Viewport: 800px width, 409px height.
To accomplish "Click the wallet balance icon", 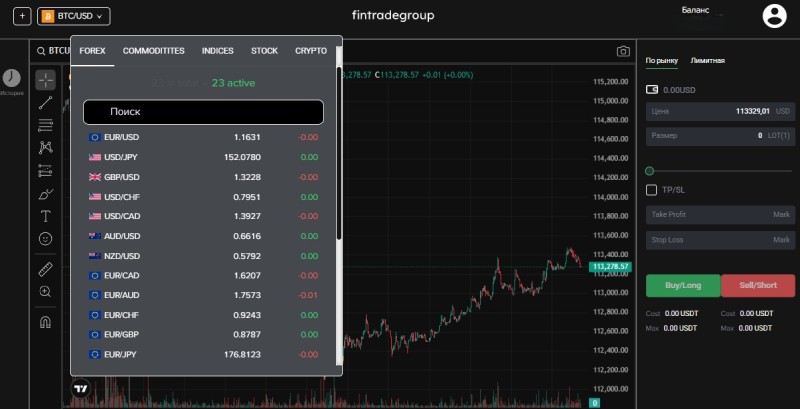I will pos(652,90).
